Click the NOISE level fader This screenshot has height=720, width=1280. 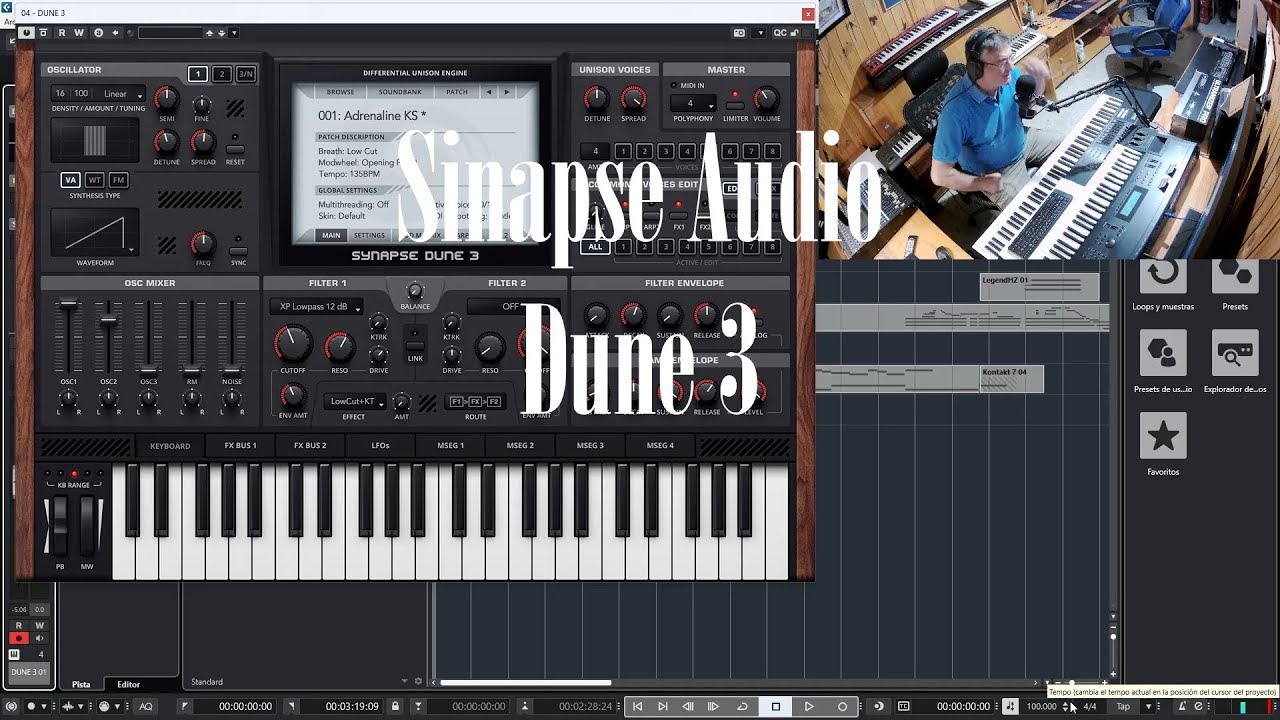point(232,372)
